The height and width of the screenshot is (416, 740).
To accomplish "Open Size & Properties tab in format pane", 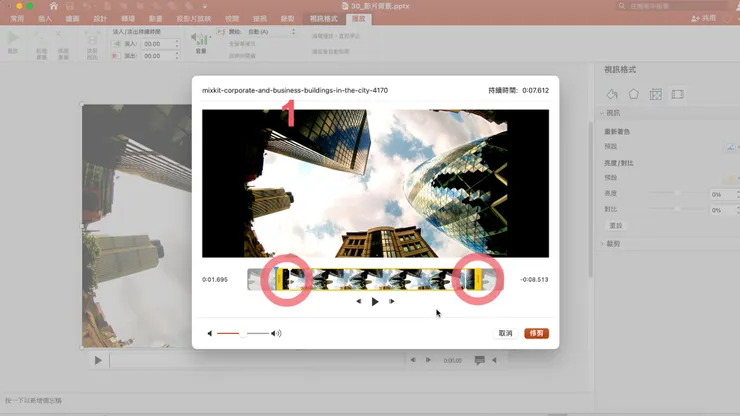I will (656, 94).
